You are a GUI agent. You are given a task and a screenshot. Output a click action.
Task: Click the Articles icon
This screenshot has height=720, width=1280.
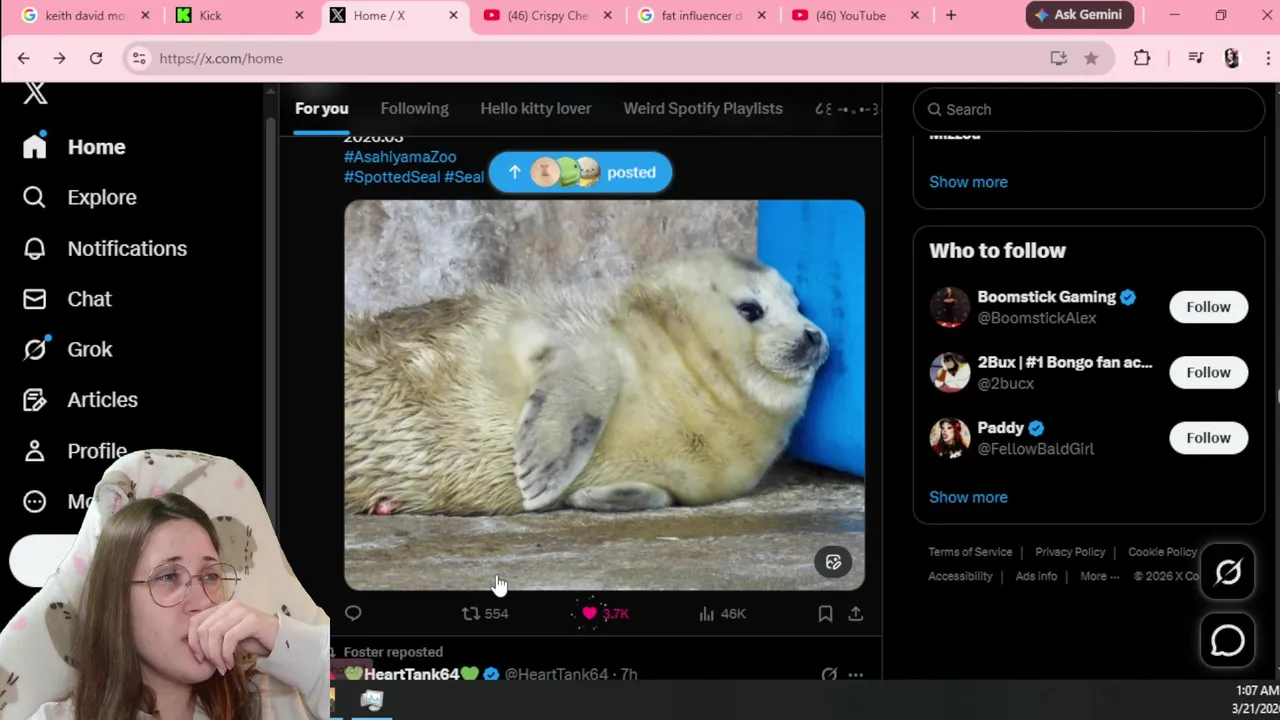(x=35, y=400)
